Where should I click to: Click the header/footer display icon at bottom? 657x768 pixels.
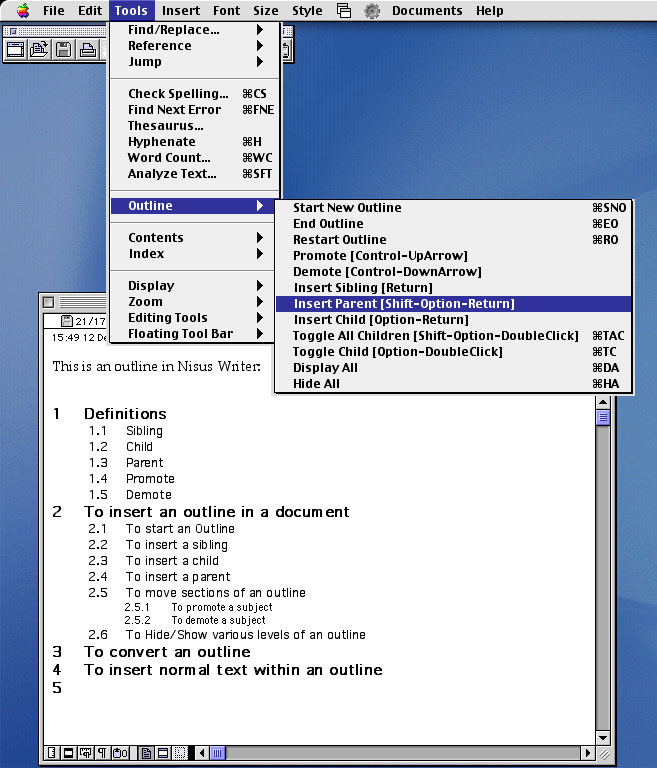(68, 753)
